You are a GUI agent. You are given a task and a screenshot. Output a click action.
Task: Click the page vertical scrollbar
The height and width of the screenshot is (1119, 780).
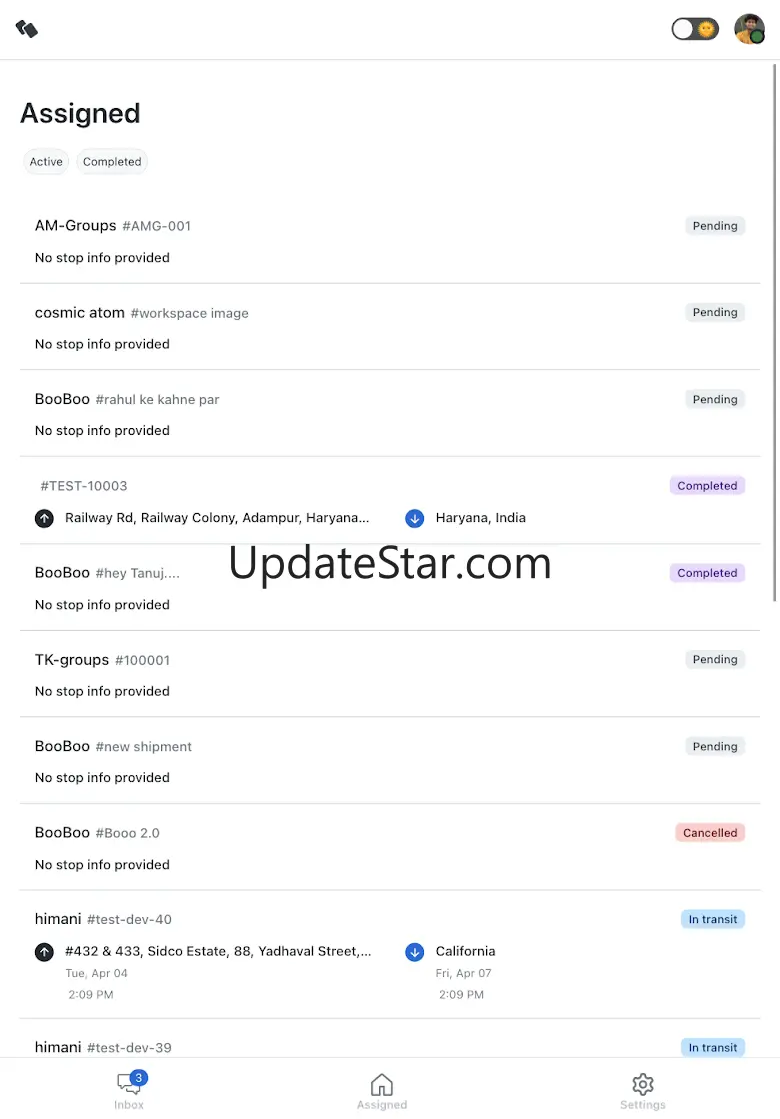(x=776, y=330)
